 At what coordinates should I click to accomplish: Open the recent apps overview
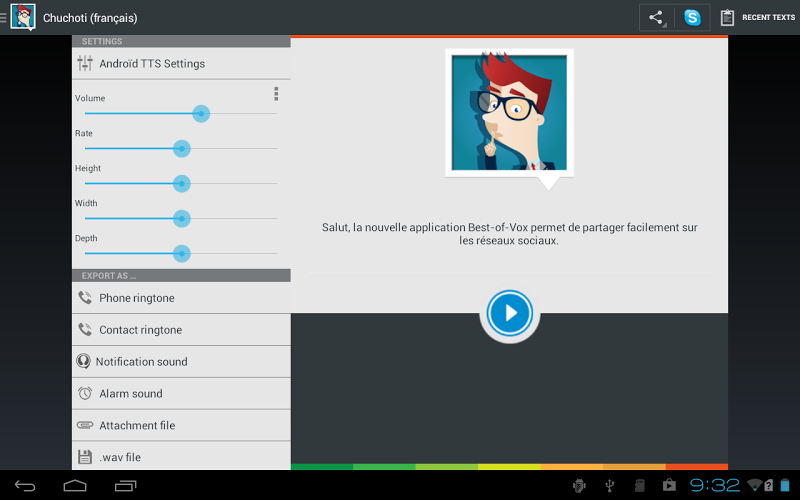tap(126, 486)
